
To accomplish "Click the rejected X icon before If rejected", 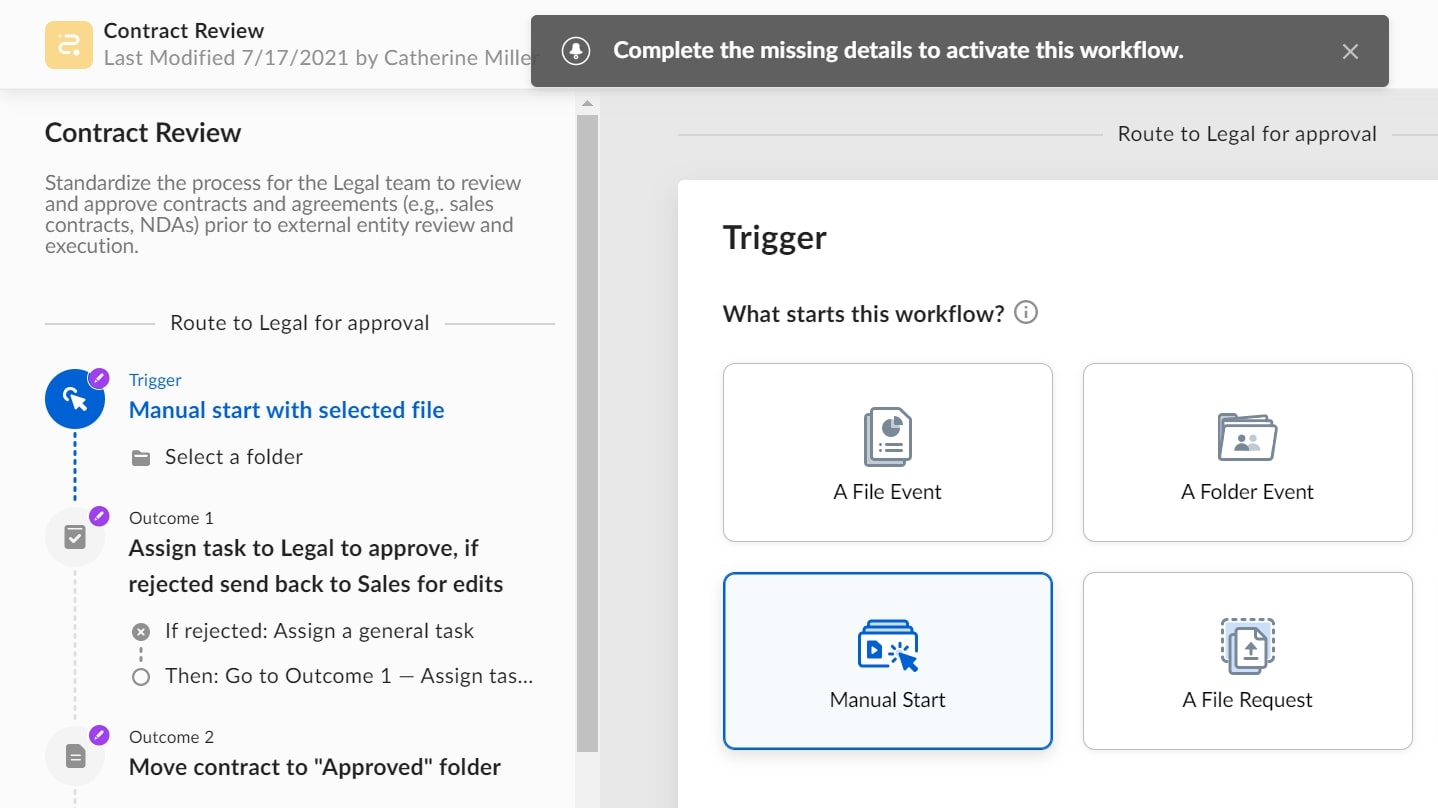I will tap(141, 632).
